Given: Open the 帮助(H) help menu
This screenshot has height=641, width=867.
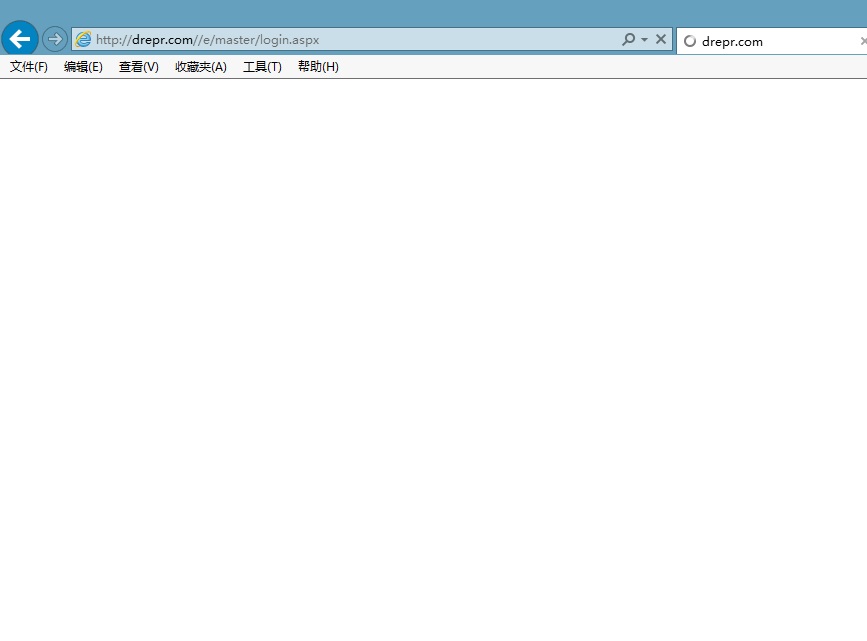Looking at the screenshot, I should [x=318, y=67].
